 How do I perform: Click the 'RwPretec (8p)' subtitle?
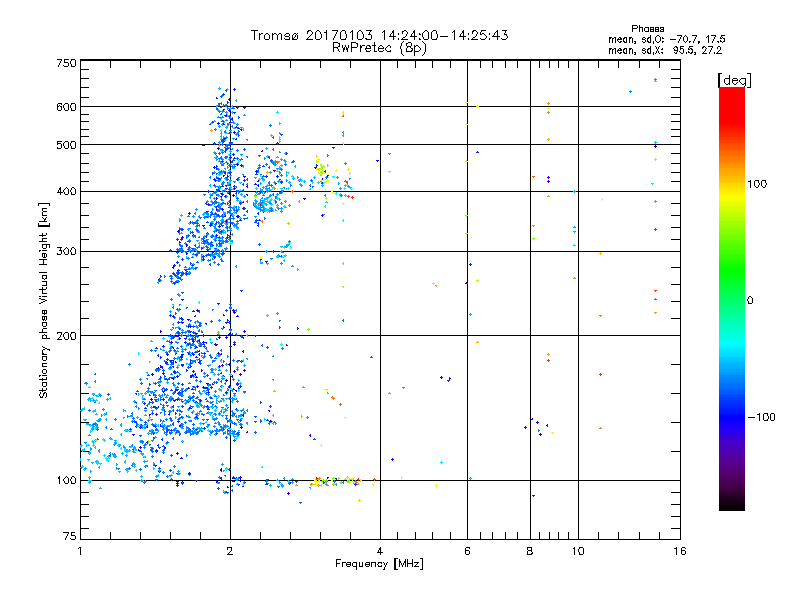(379, 48)
